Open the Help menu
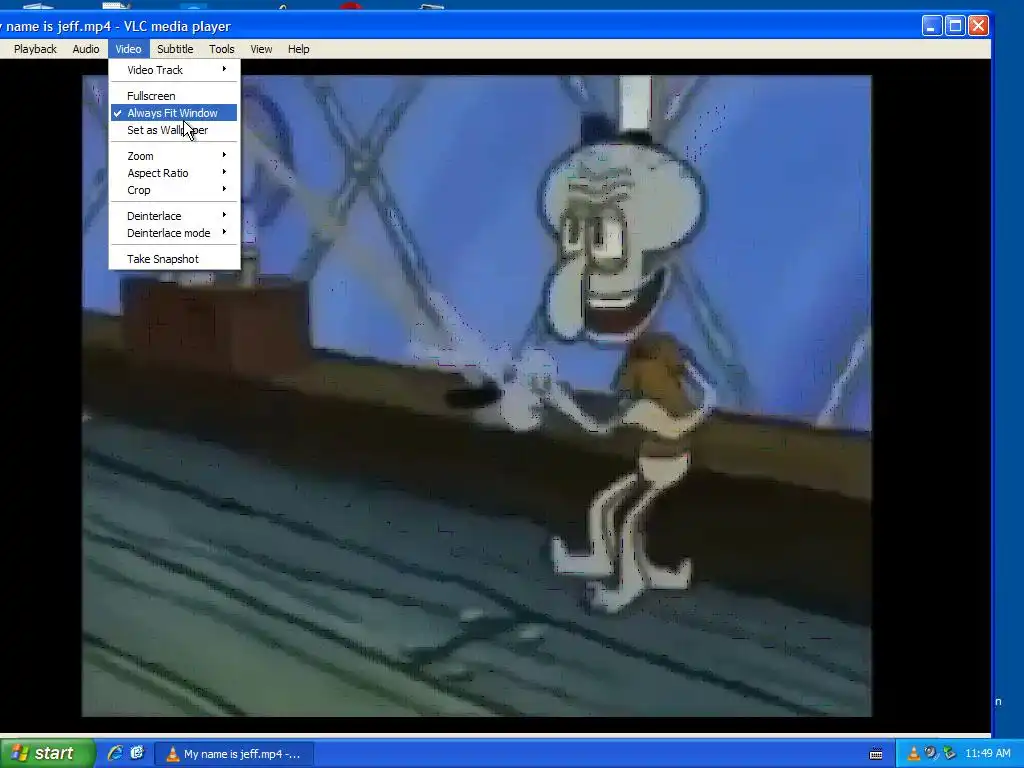 [x=298, y=49]
